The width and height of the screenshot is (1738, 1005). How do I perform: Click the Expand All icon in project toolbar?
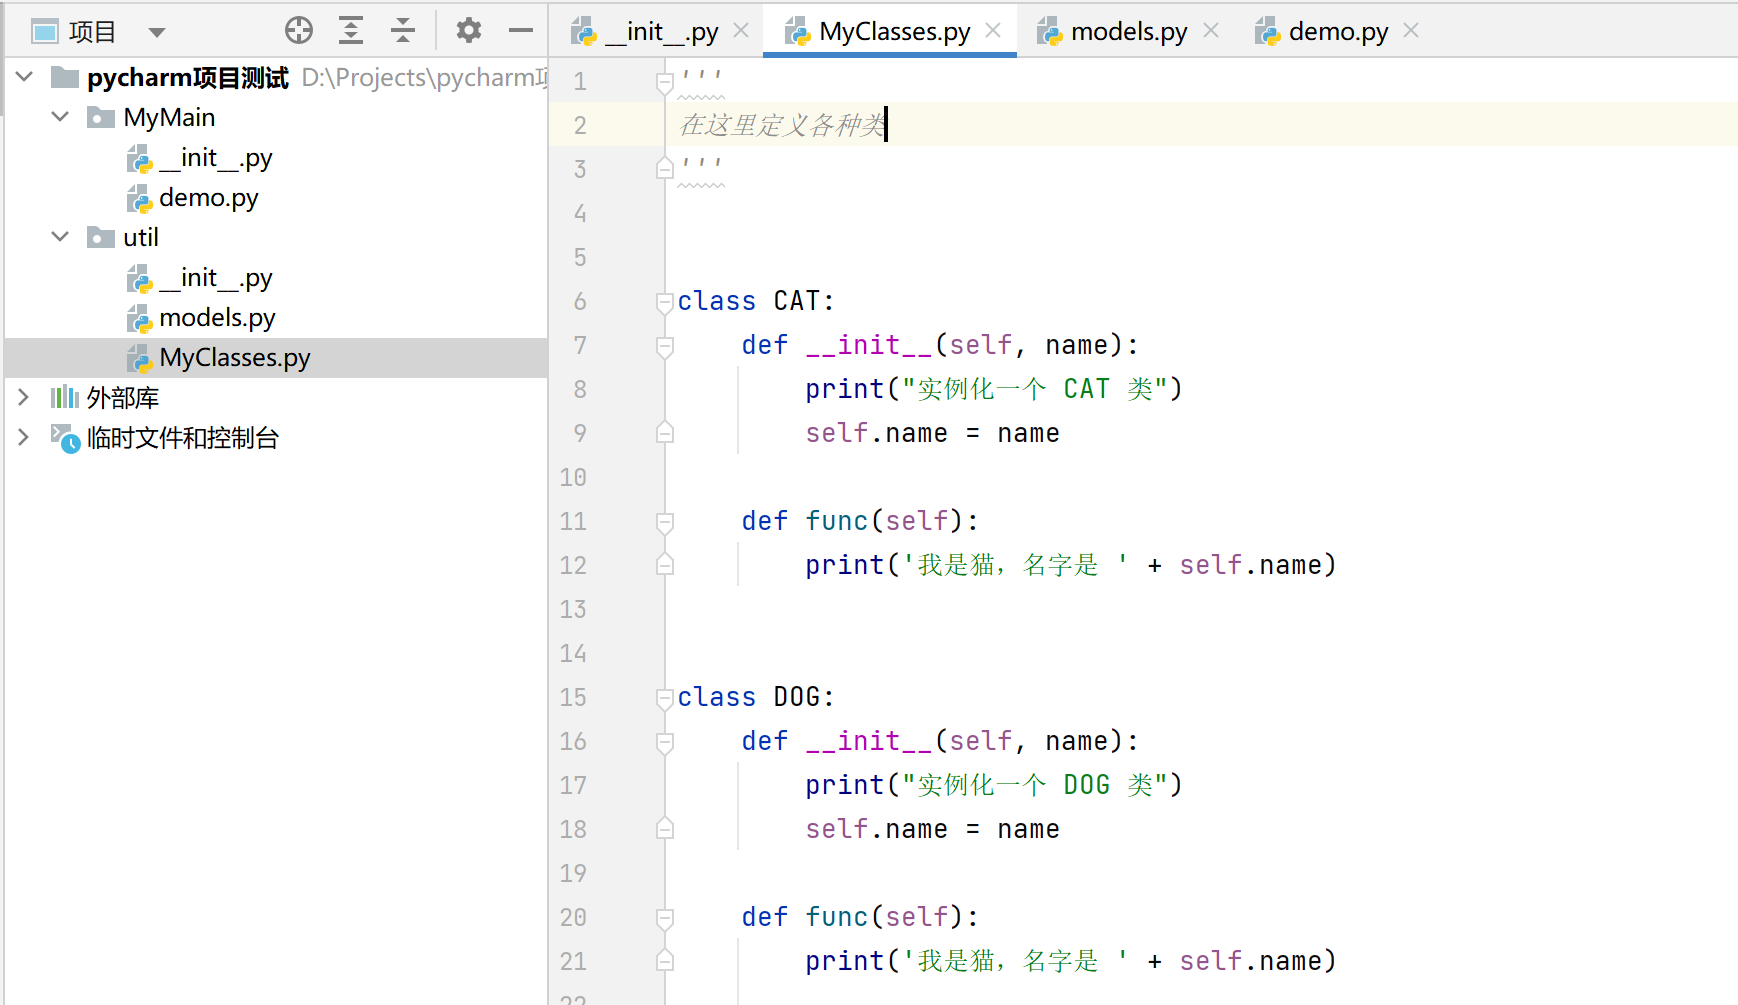point(351,31)
